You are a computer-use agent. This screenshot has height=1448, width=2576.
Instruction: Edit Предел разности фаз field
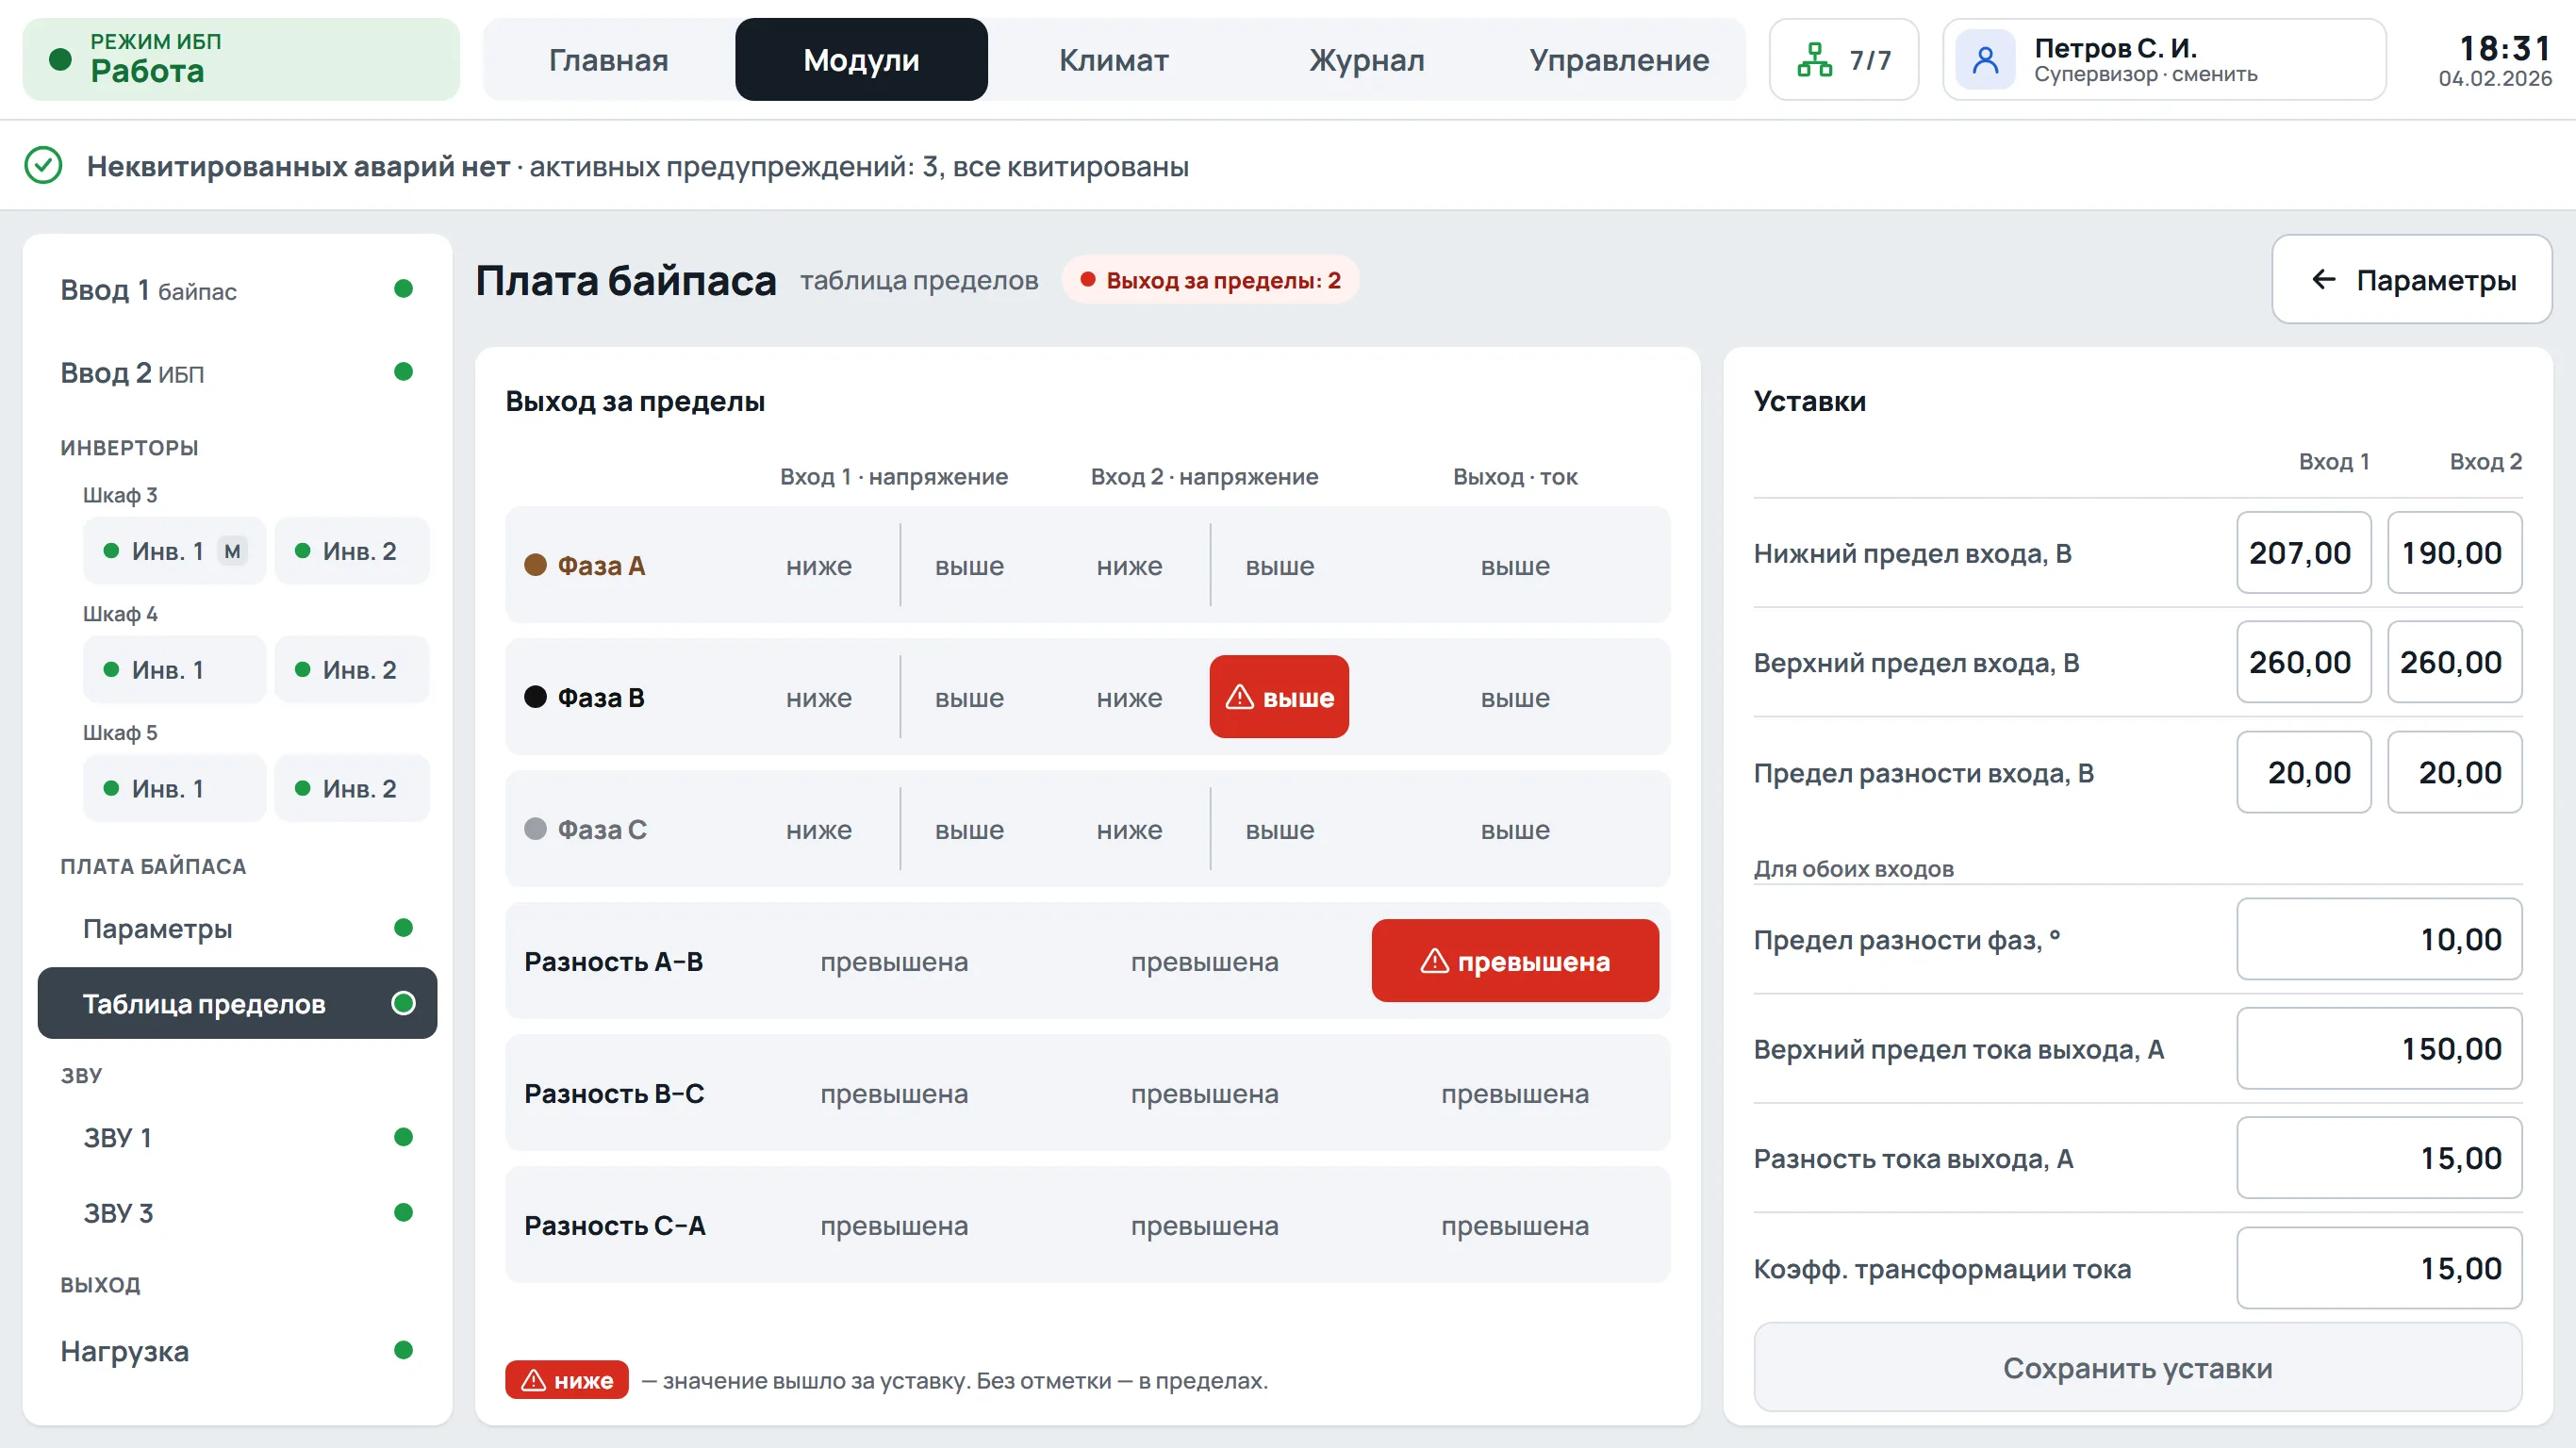[2380, 939]
